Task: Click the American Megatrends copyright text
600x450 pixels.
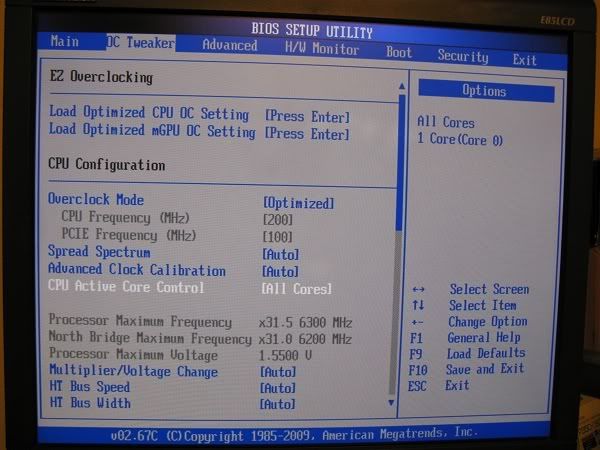Action: coord(294,435)
